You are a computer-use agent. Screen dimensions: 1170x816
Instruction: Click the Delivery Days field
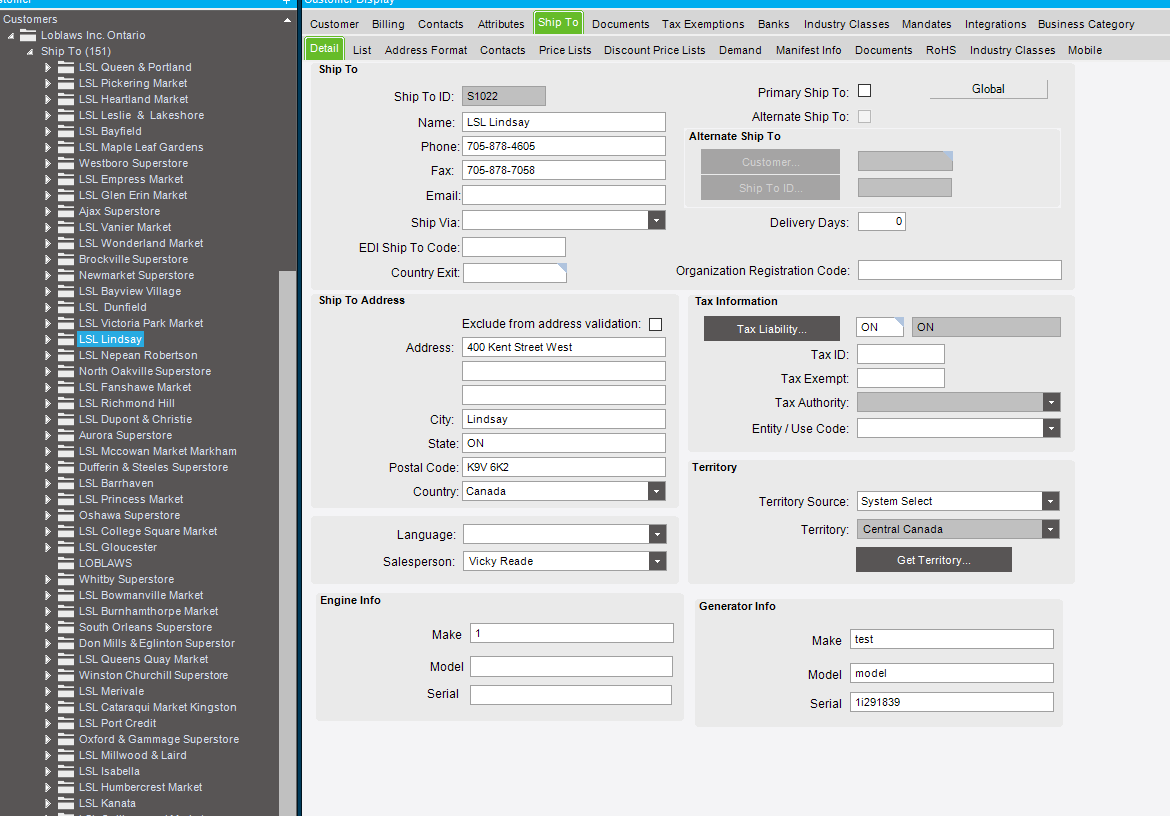point(882,222)
